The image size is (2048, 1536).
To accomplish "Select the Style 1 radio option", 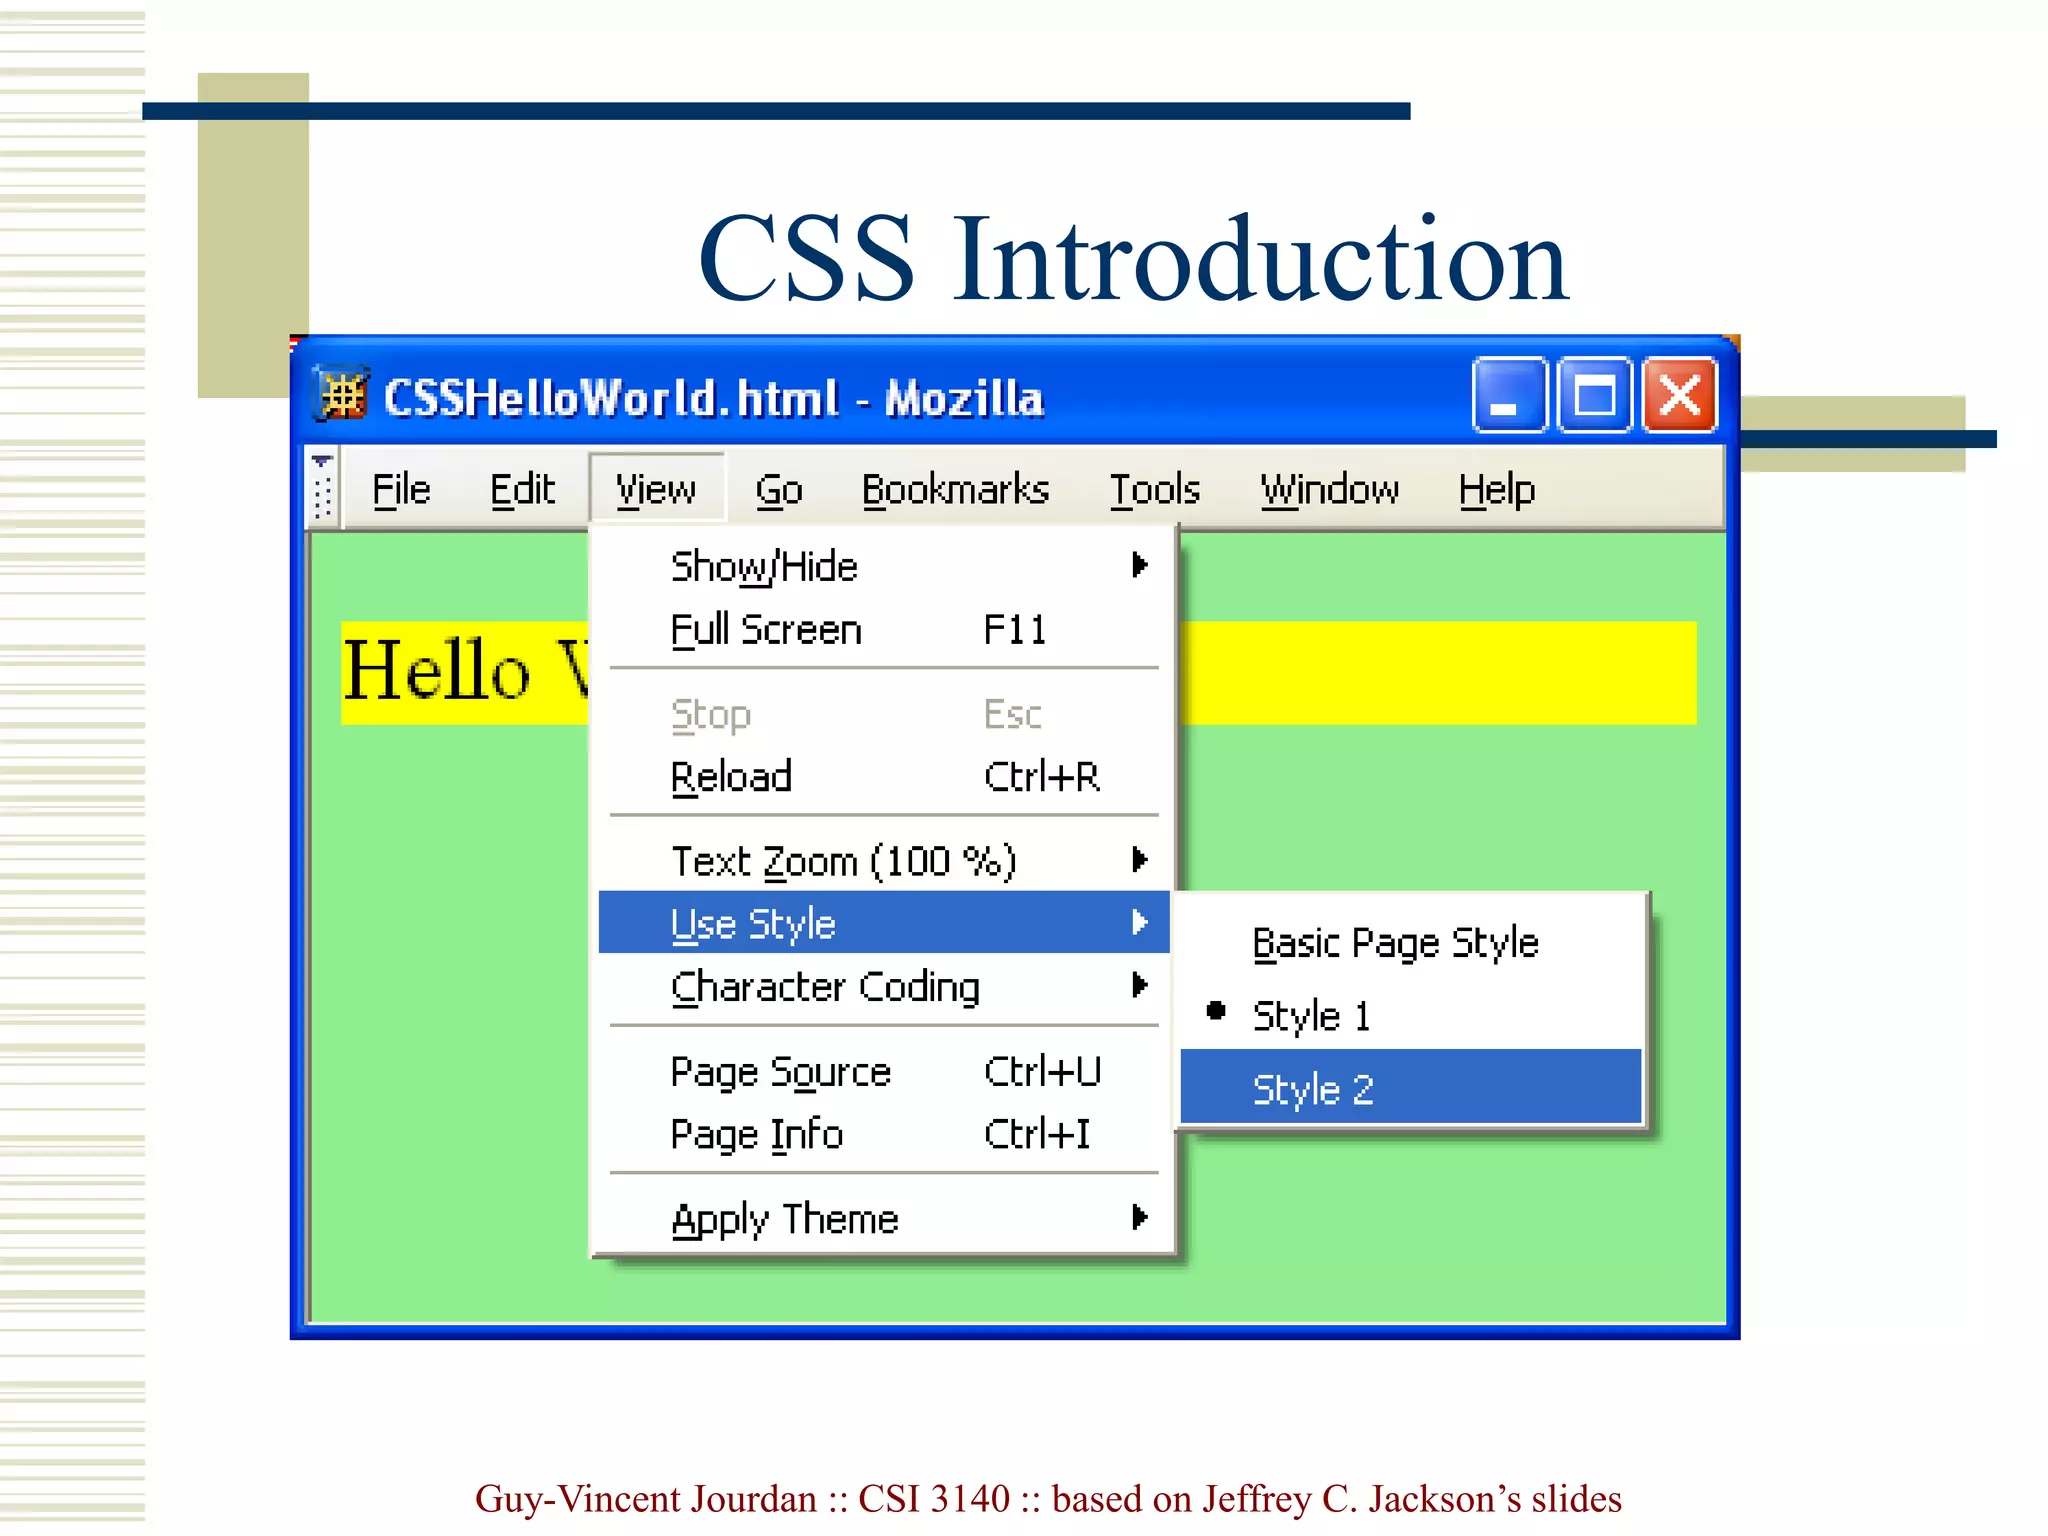I will tap(1310, 1016).
